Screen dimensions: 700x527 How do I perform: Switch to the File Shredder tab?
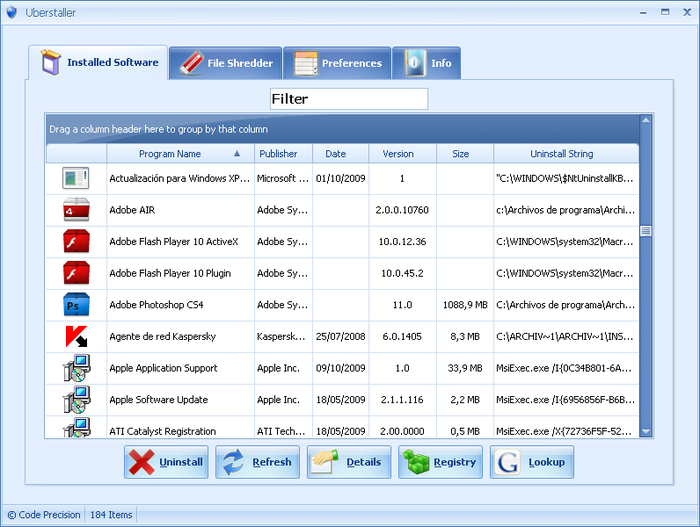(225, 63)
